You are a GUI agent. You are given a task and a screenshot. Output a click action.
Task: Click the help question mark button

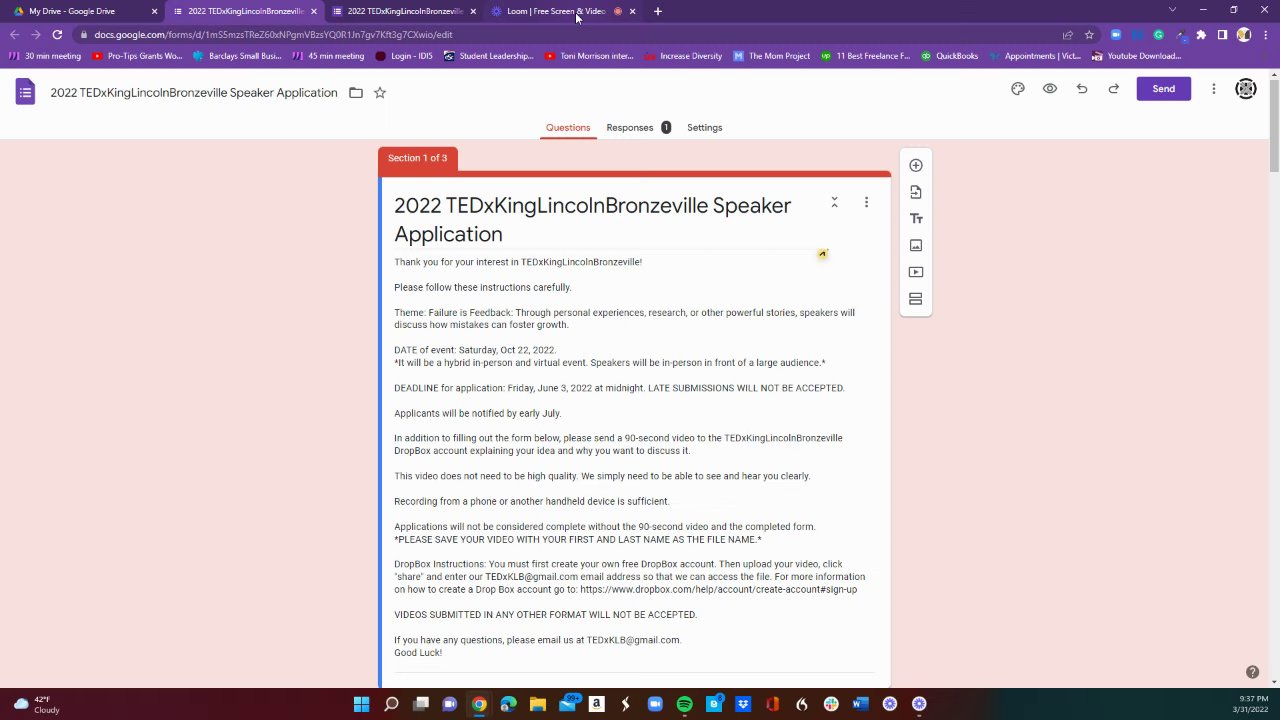coord(1252,673)
